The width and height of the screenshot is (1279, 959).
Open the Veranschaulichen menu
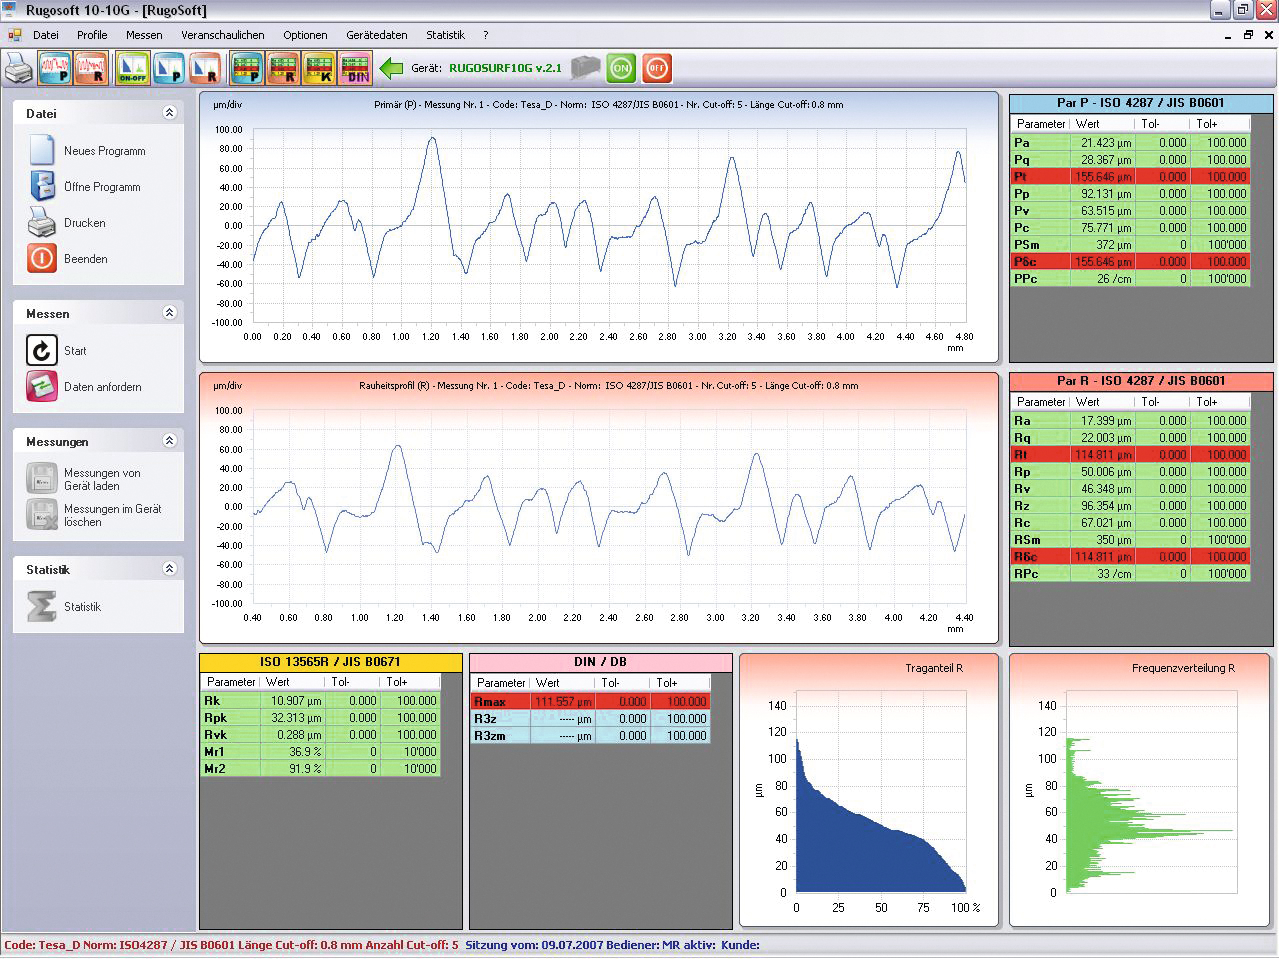[x=223, y=35]
